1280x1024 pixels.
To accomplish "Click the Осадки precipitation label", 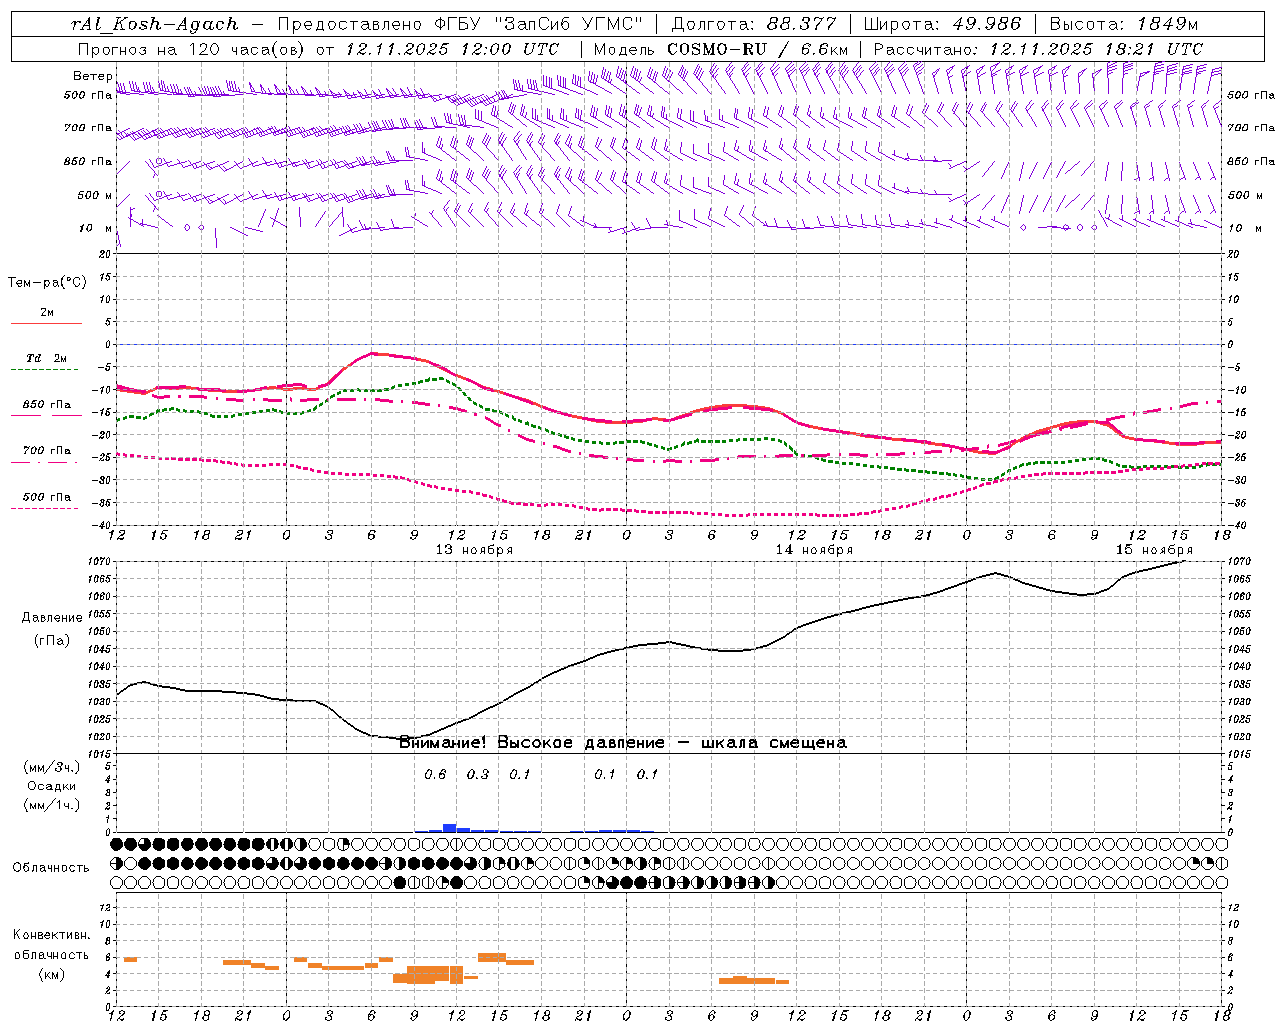I will 52,786.
